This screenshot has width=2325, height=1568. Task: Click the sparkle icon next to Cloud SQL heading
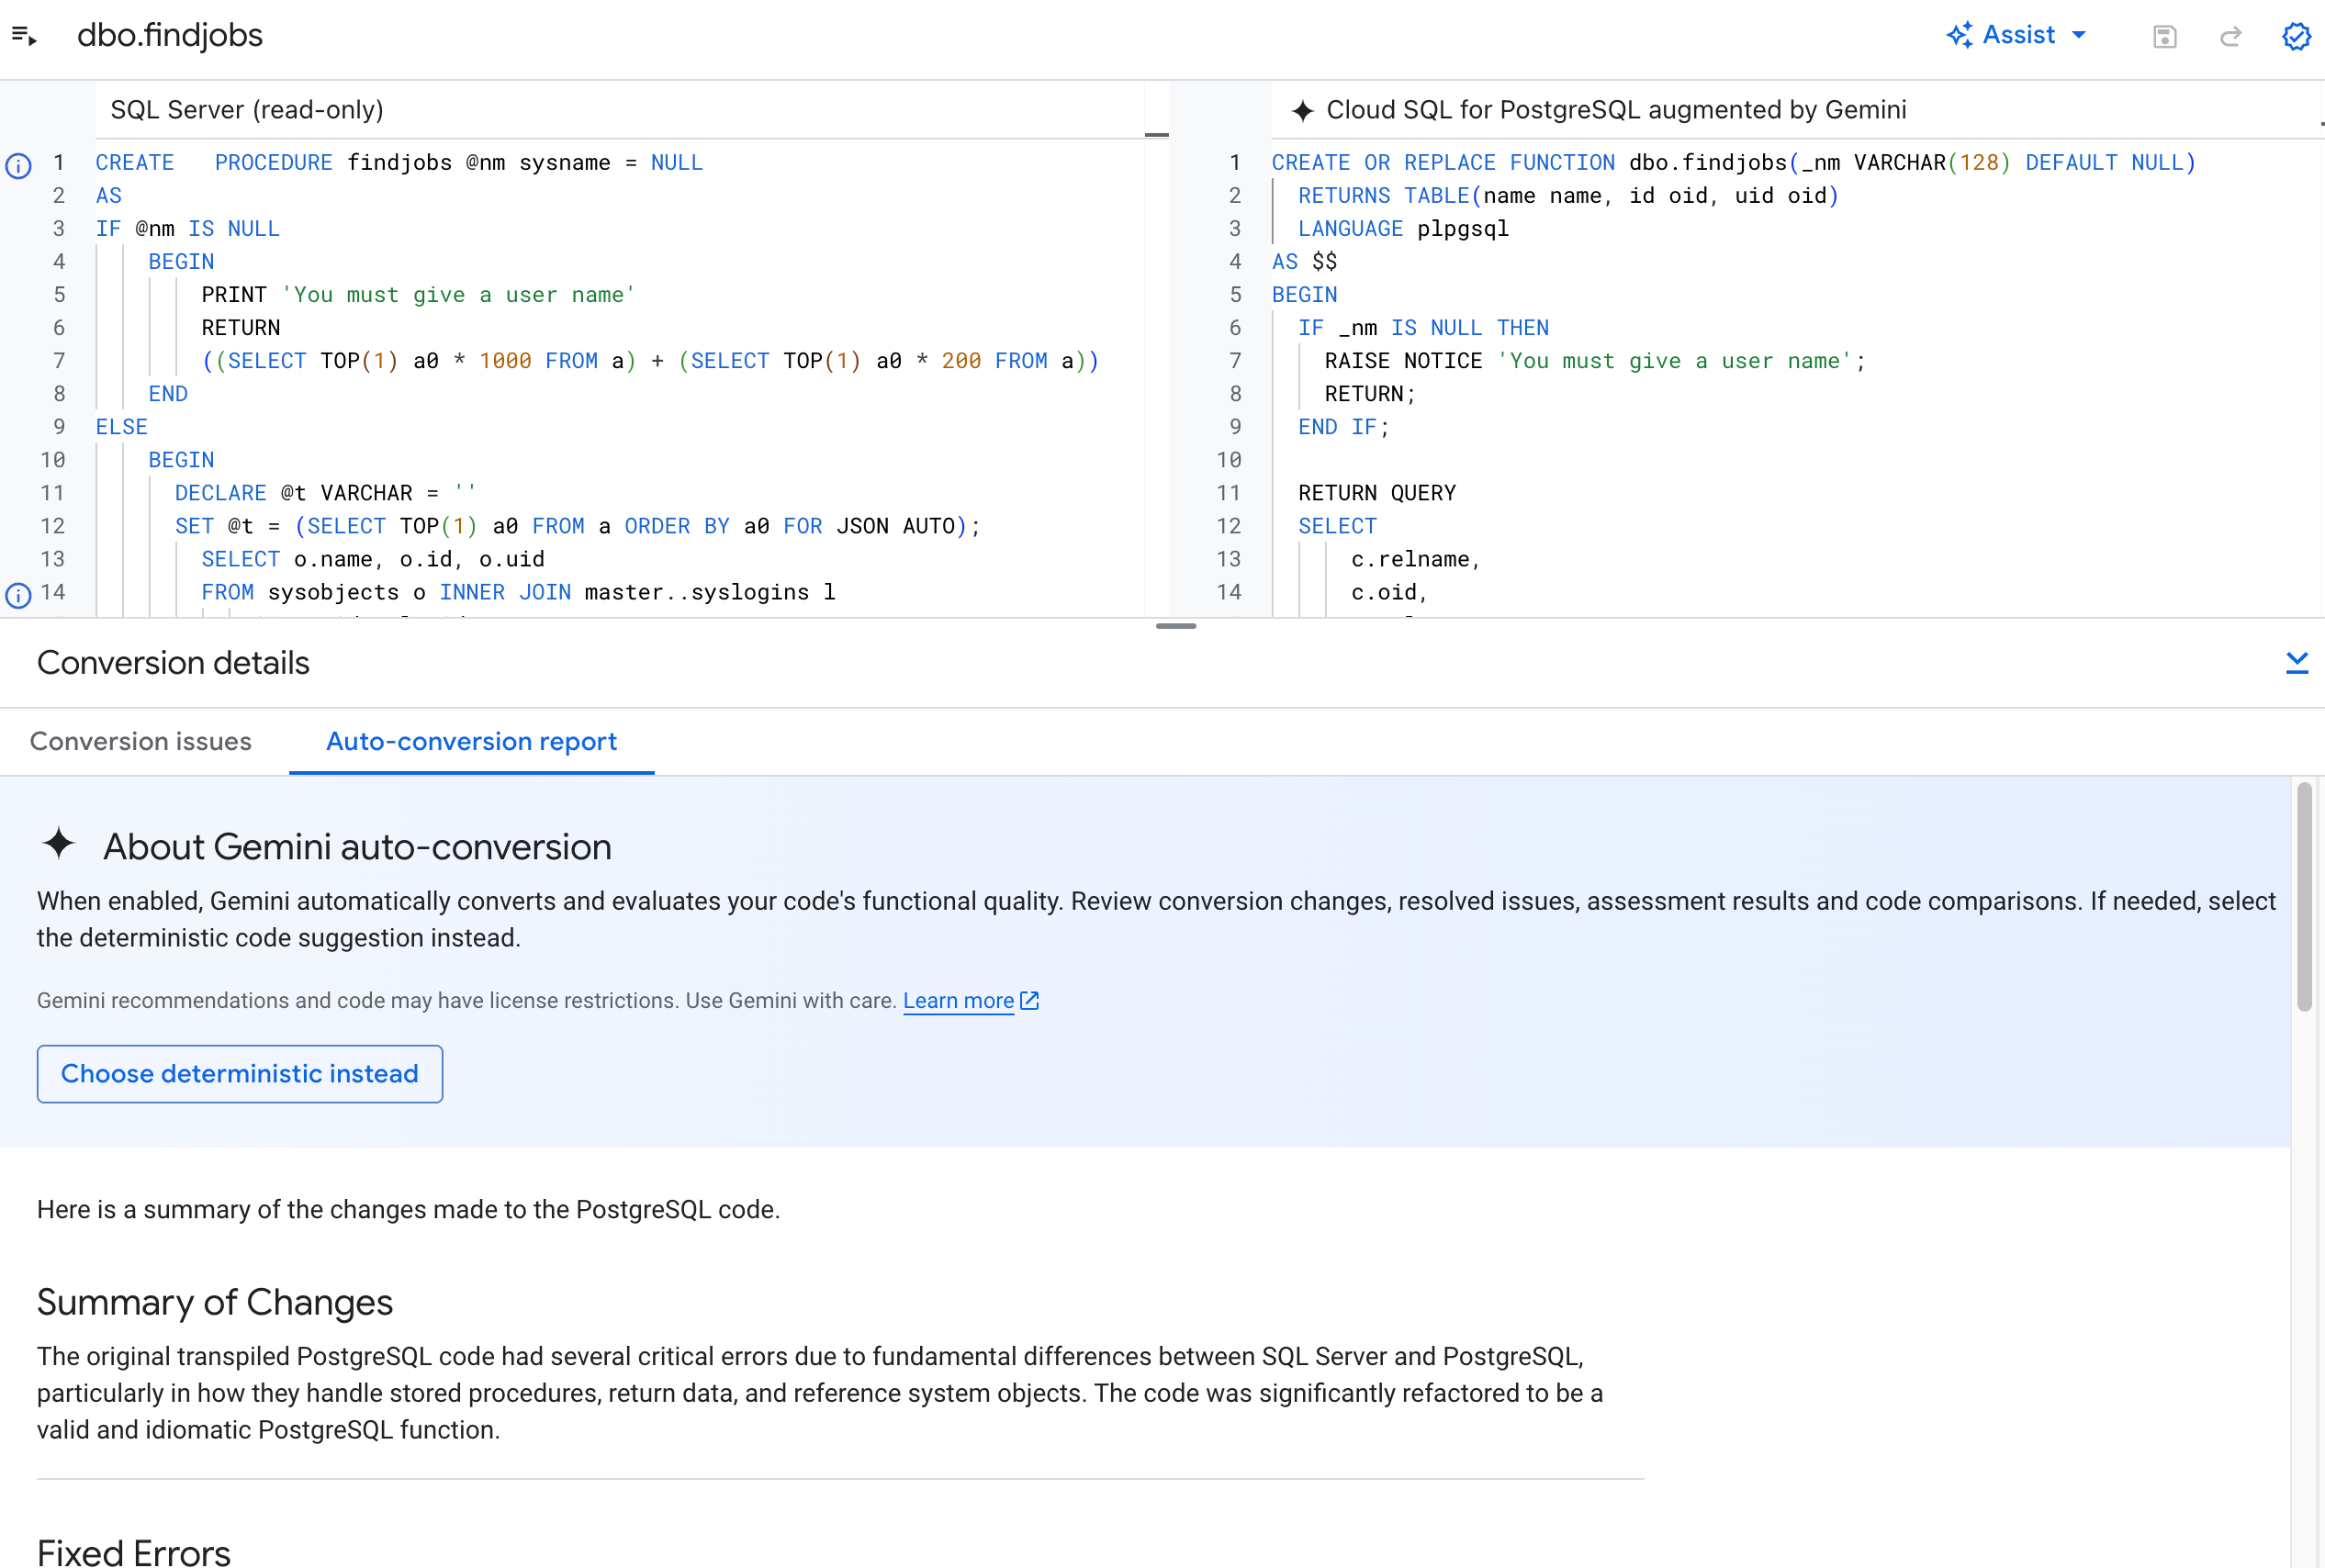coord(1302,111)
